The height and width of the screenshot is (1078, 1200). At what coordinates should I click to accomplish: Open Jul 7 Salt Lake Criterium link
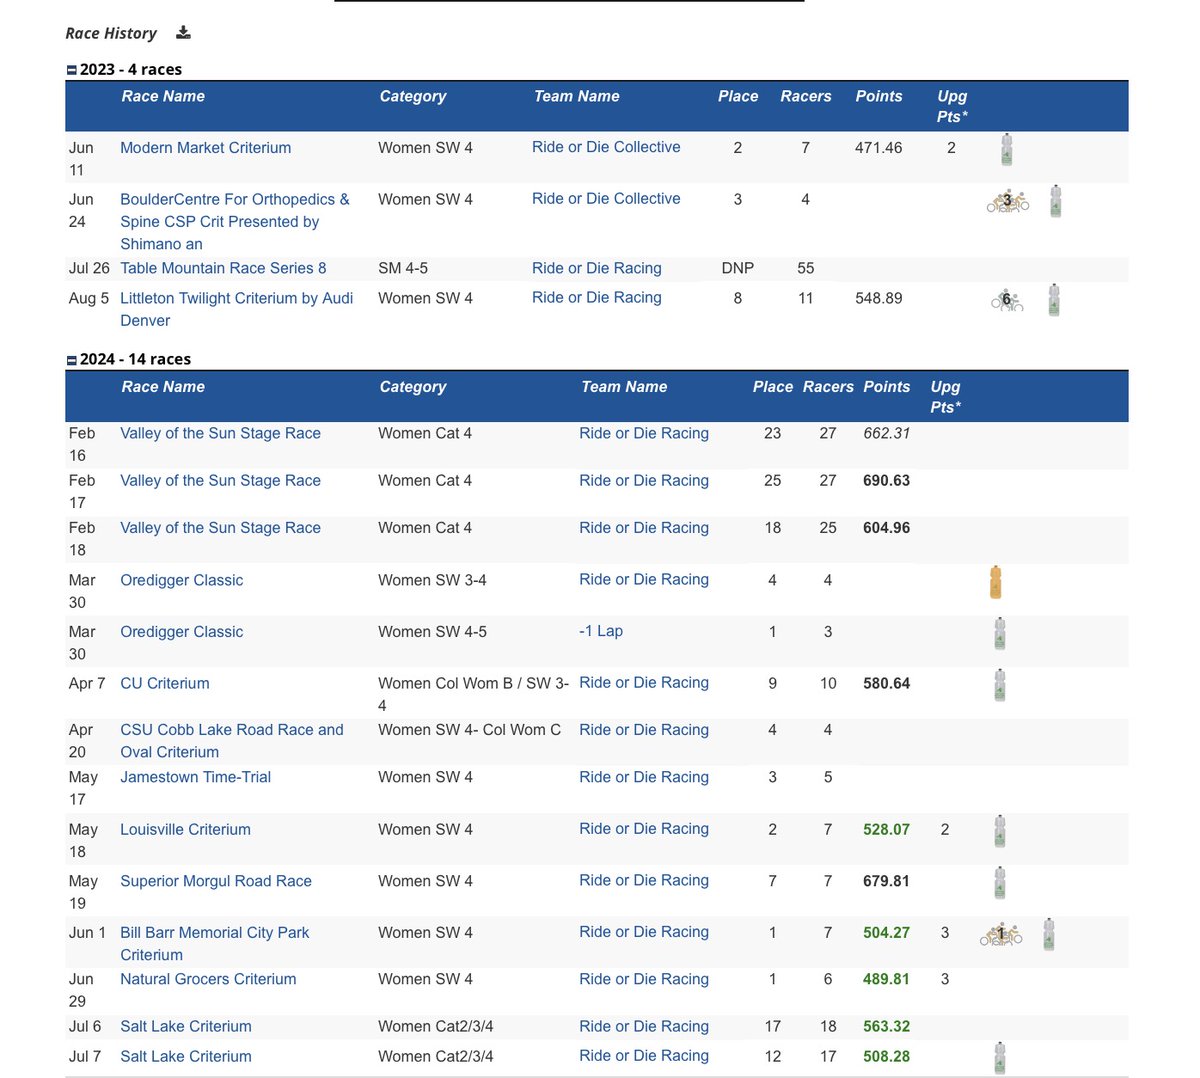coord(186,1056)
